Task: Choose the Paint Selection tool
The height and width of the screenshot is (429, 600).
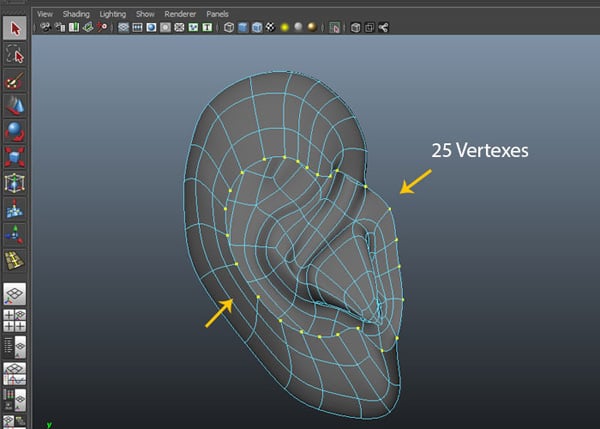Action: point(14,80)
